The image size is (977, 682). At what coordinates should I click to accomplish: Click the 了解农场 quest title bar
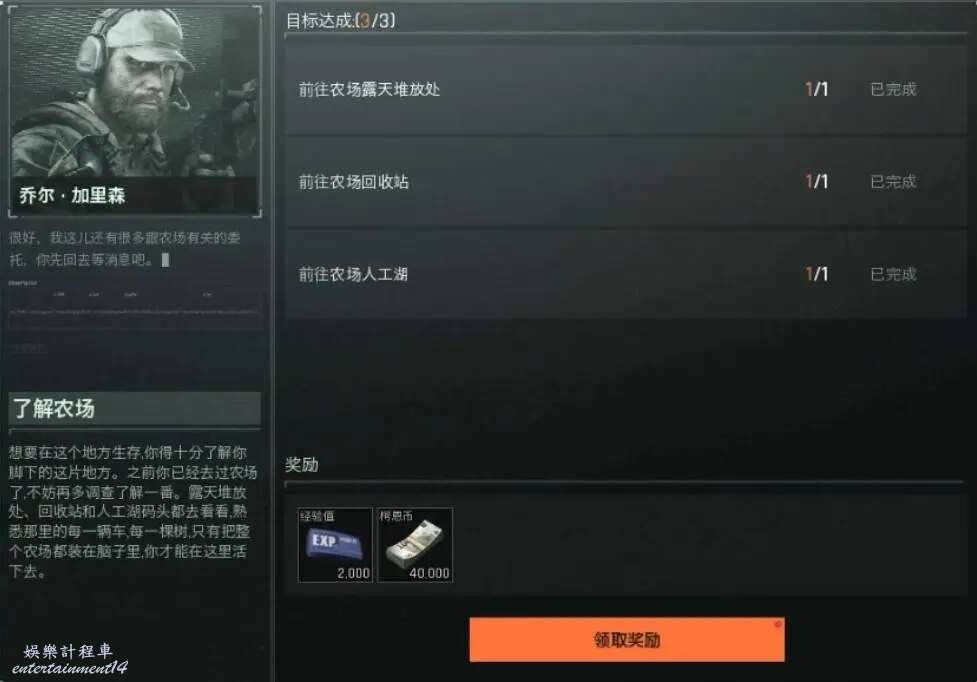[135, 409]
